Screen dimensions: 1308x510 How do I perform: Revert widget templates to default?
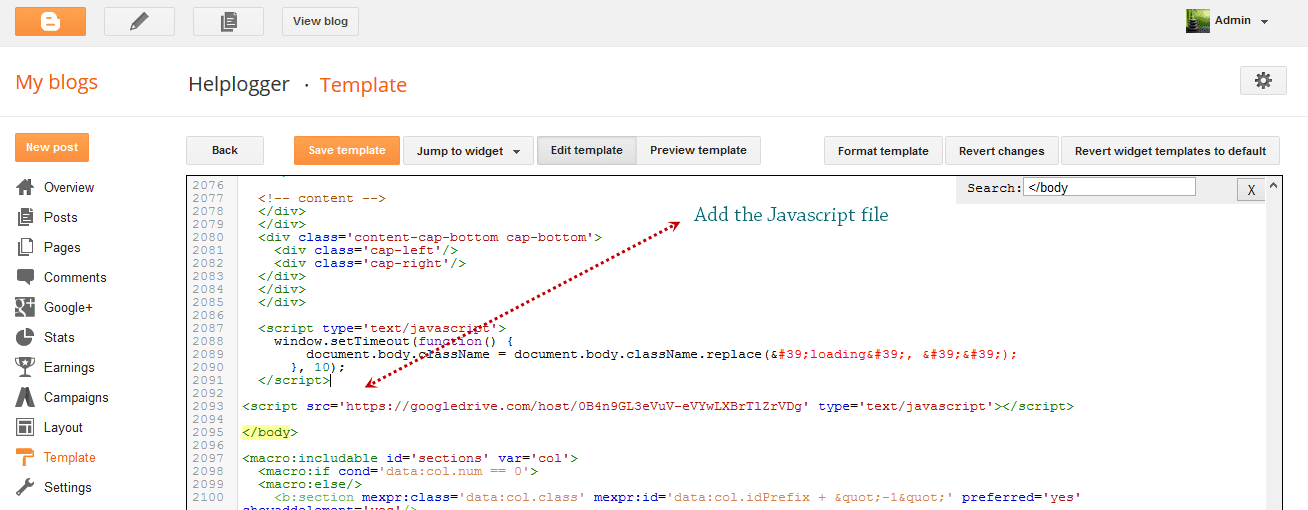(x=1170, y=151)
